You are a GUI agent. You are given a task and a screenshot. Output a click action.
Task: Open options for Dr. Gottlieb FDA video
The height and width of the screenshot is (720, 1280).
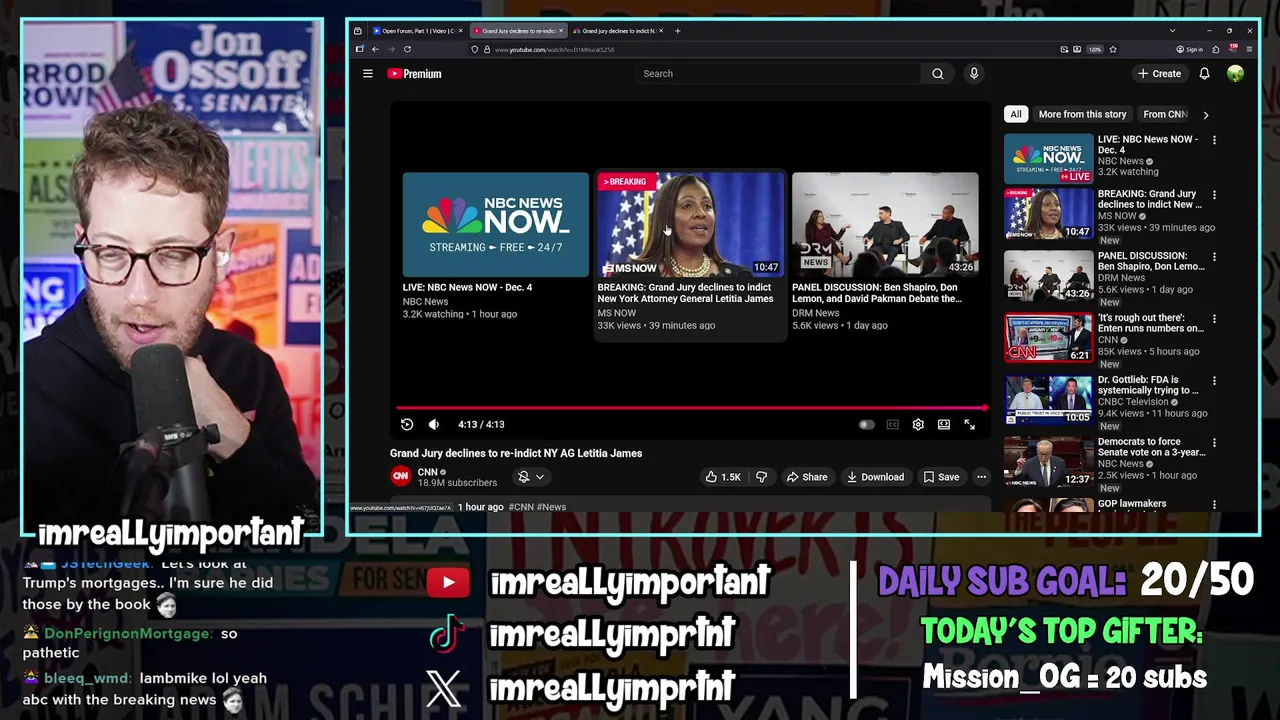[1214, 381]
